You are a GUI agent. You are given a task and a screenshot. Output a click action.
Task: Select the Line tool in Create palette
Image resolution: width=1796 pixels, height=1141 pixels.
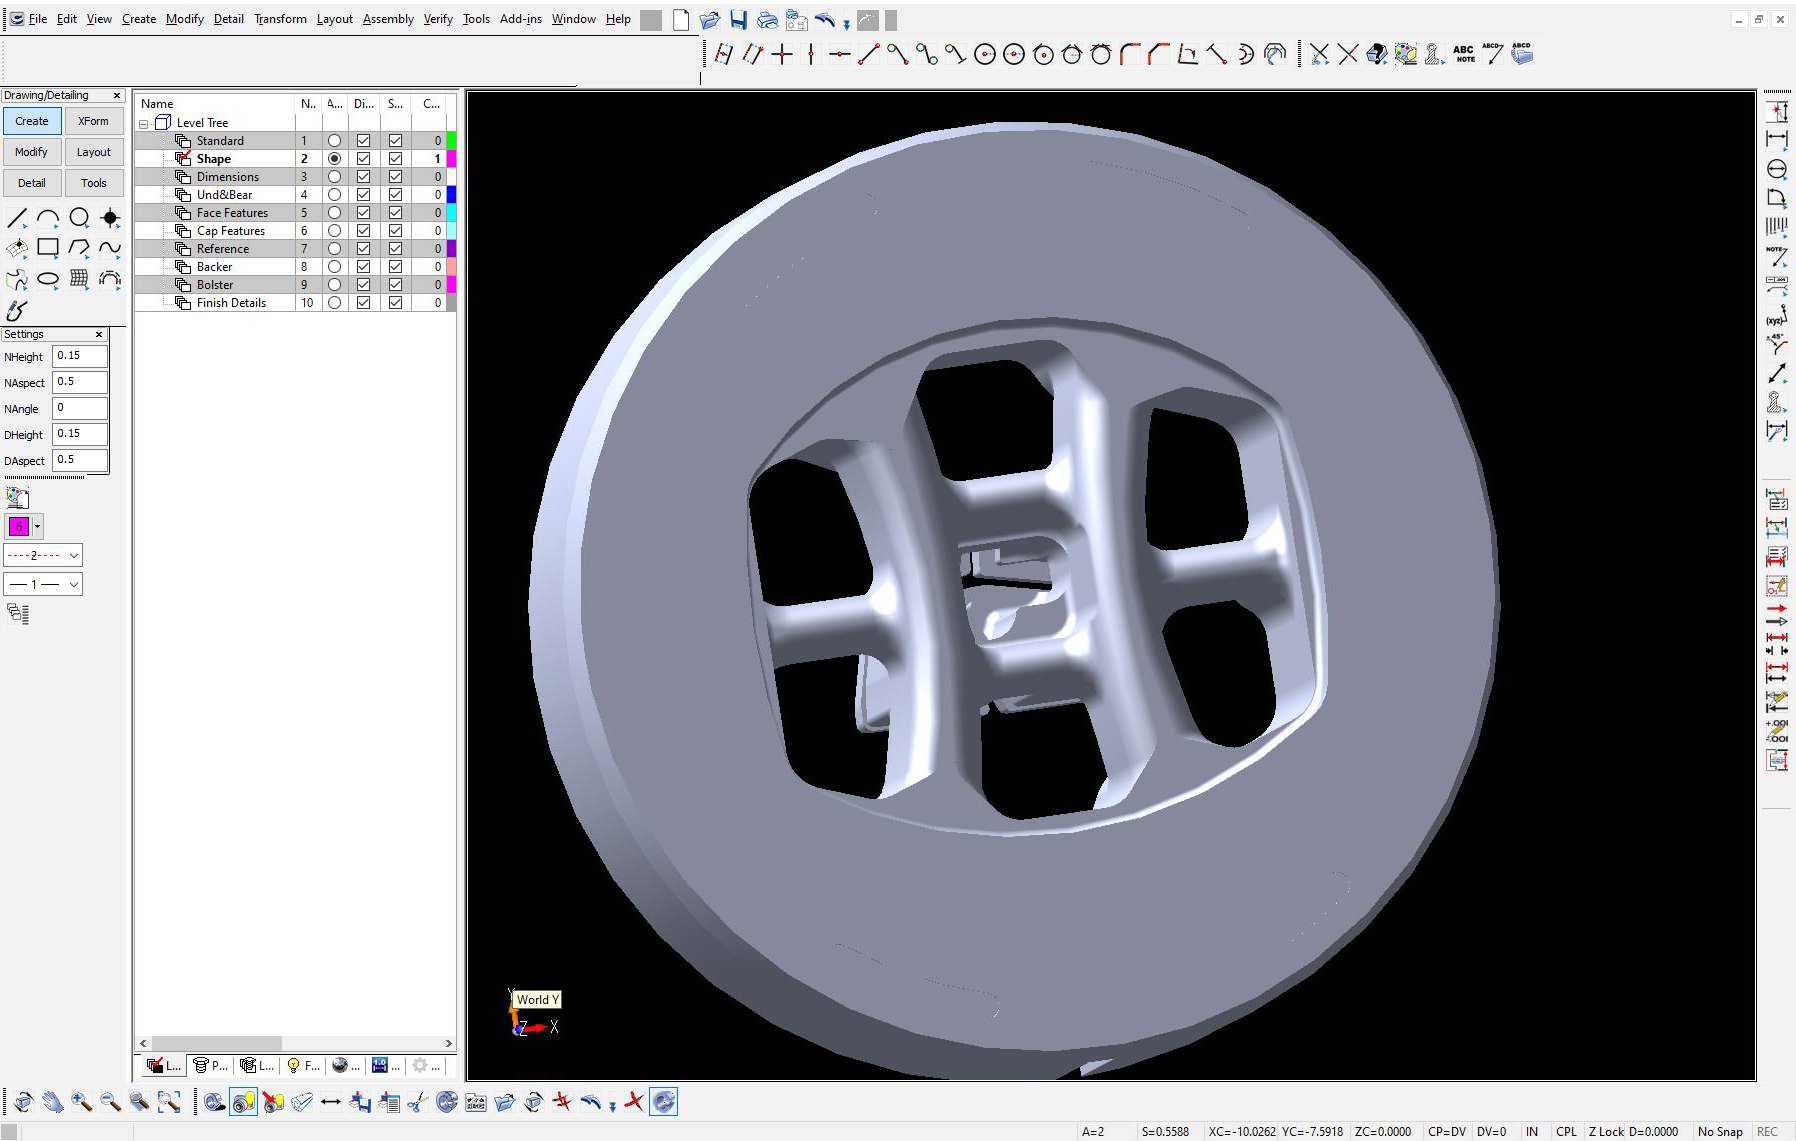point(17,217)
